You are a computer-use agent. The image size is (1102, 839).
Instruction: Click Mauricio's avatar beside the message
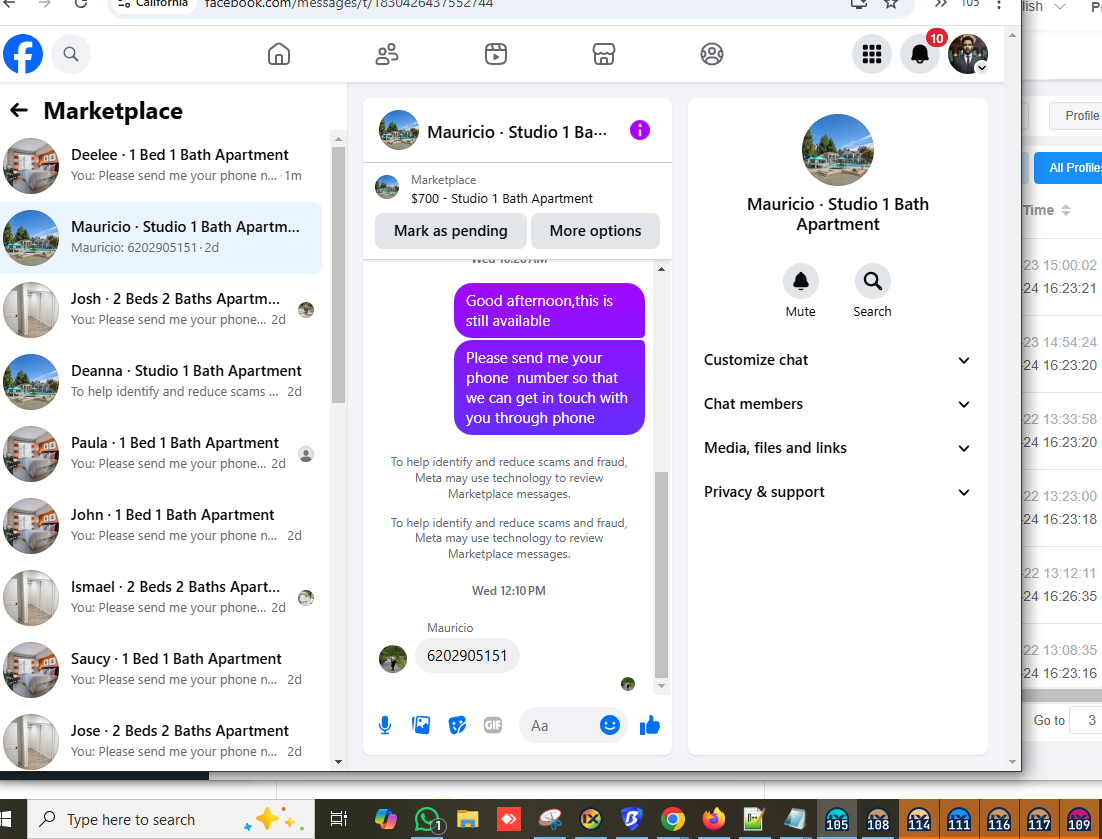point(393,659)
